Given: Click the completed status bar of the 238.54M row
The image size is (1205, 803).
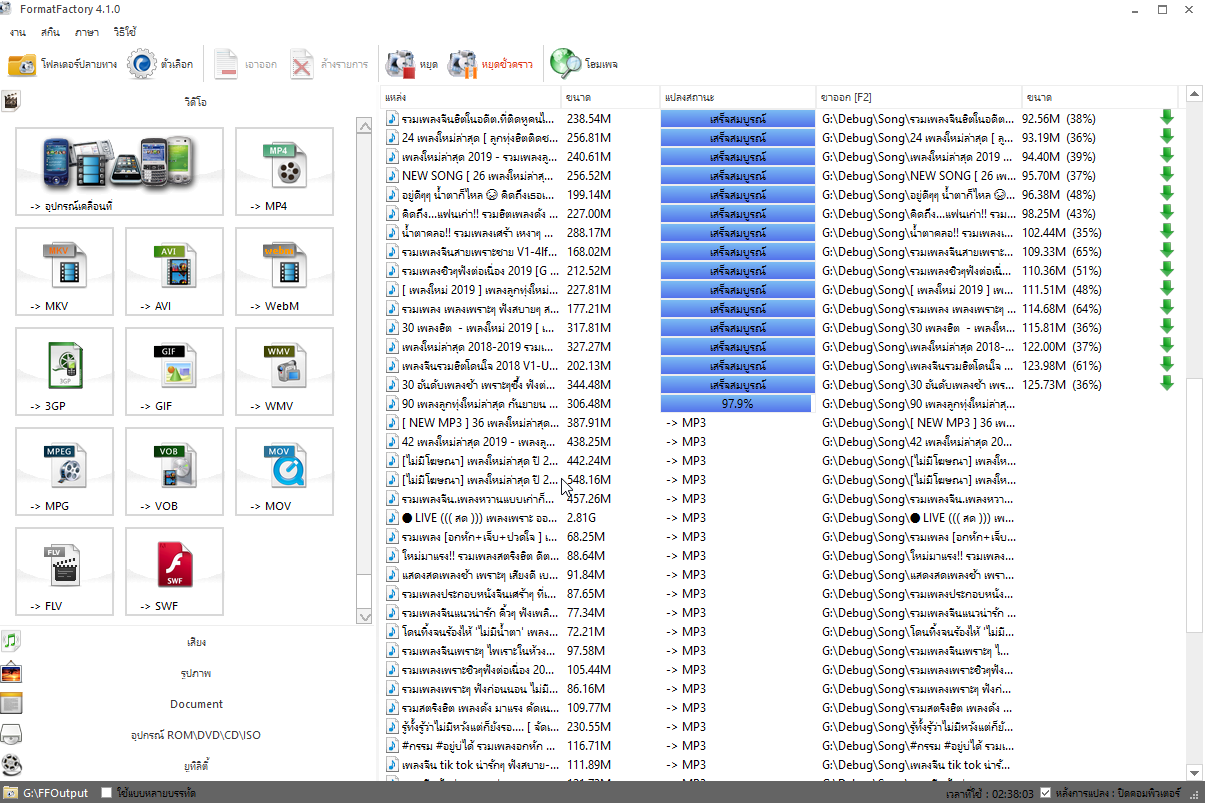Looking at the screenshot, I should pyautogui.click(x=736, y=118).
